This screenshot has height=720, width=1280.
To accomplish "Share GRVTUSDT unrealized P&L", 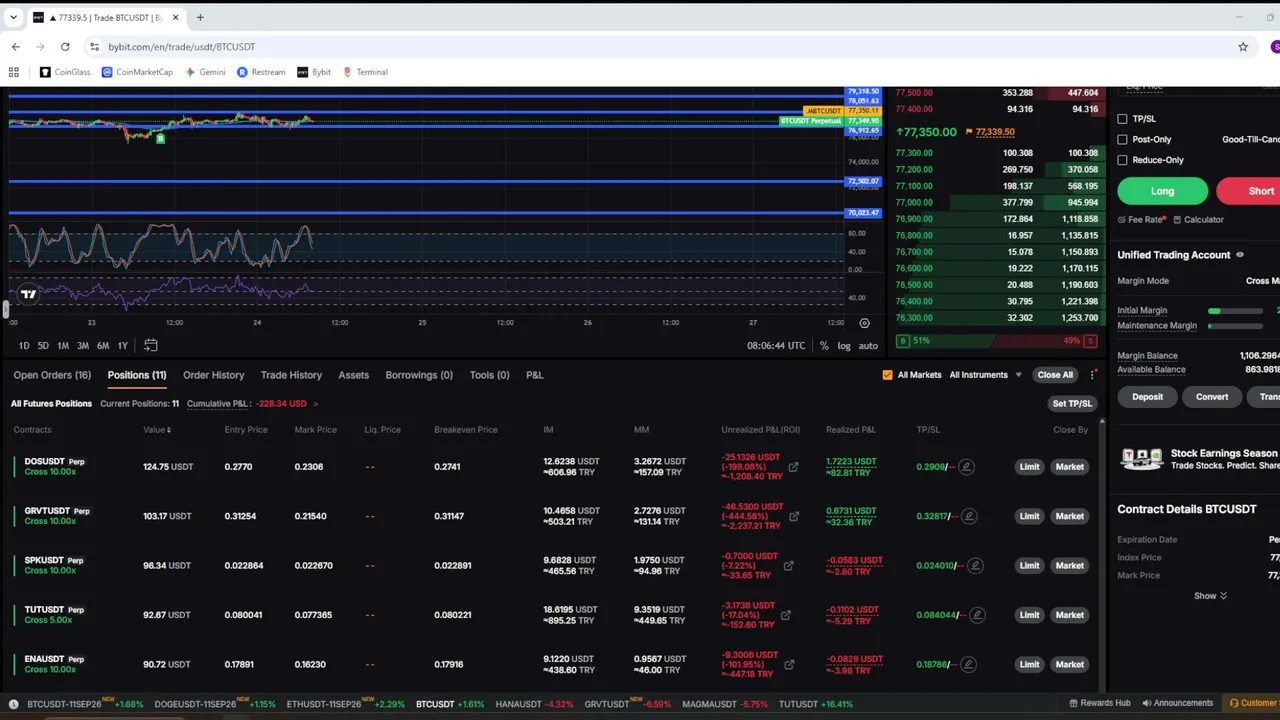I will pyautogui.click(x=794, y=516).
